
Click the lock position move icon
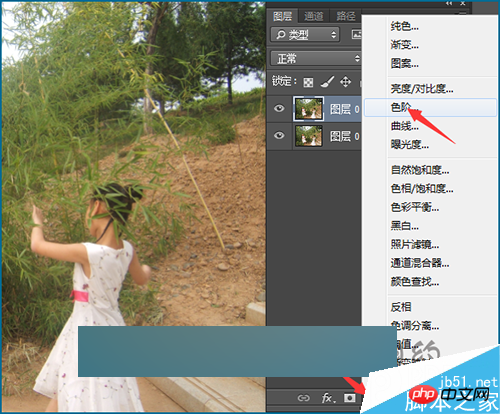[345, 82]
